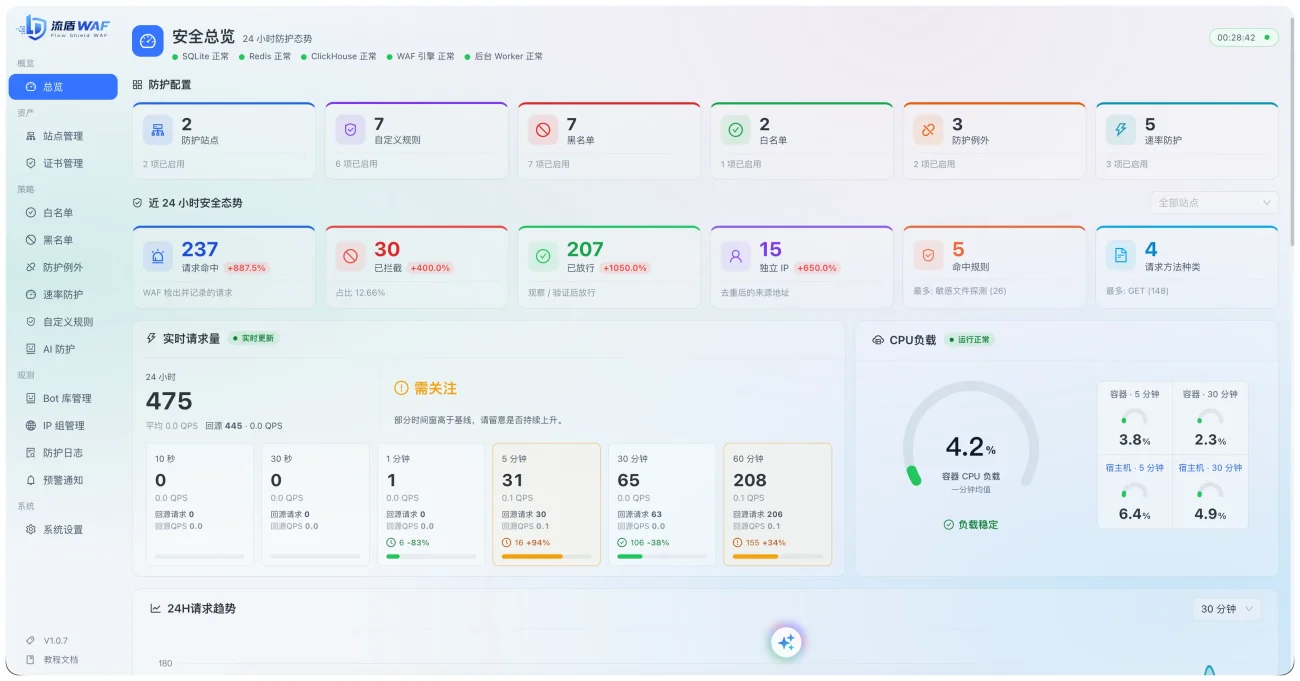Click the WAF 引擎 正常 status text
Screen dimensions: 1300x681
click(426, 57)
